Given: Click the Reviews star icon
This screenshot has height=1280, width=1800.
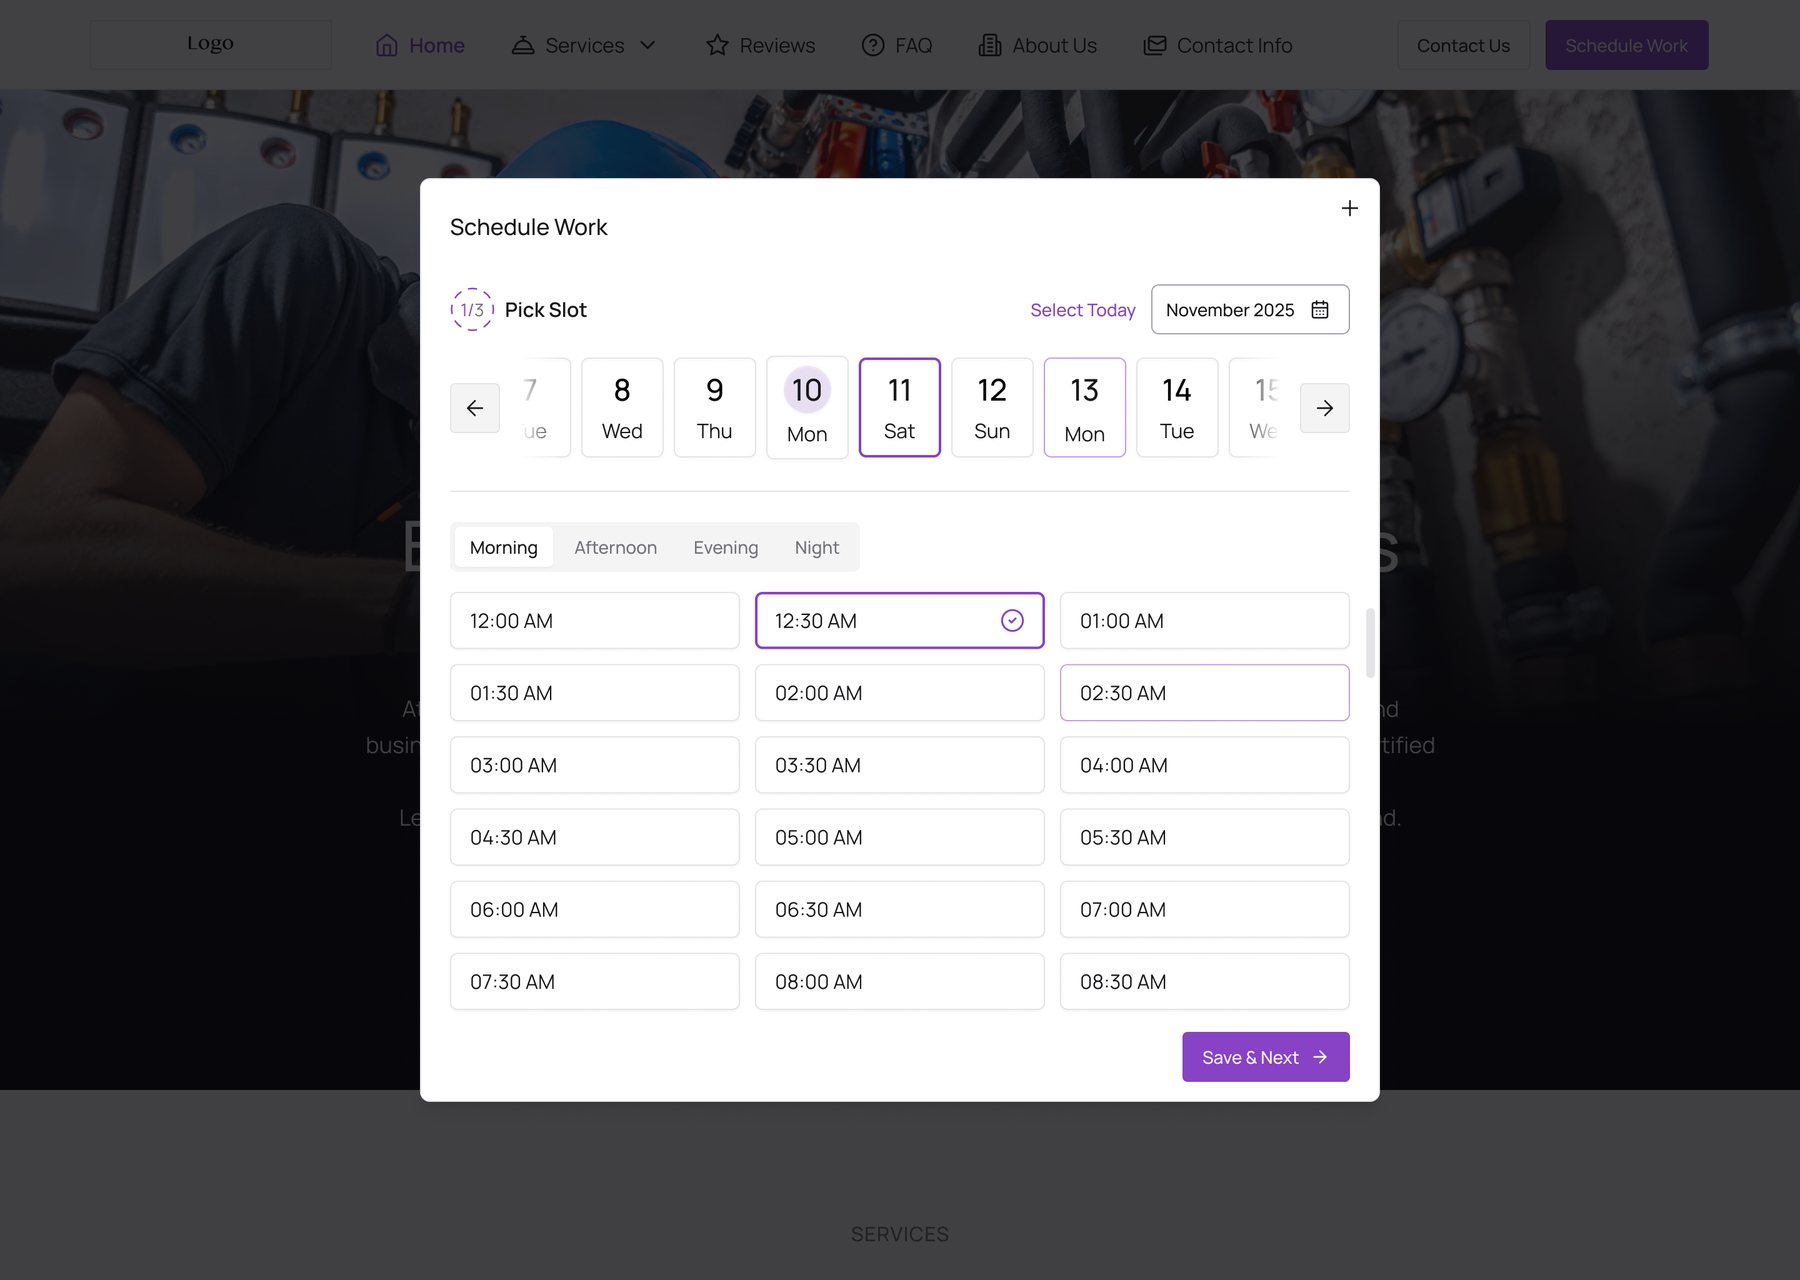Looking at the screenshot, I should click(x=717, y=45).
